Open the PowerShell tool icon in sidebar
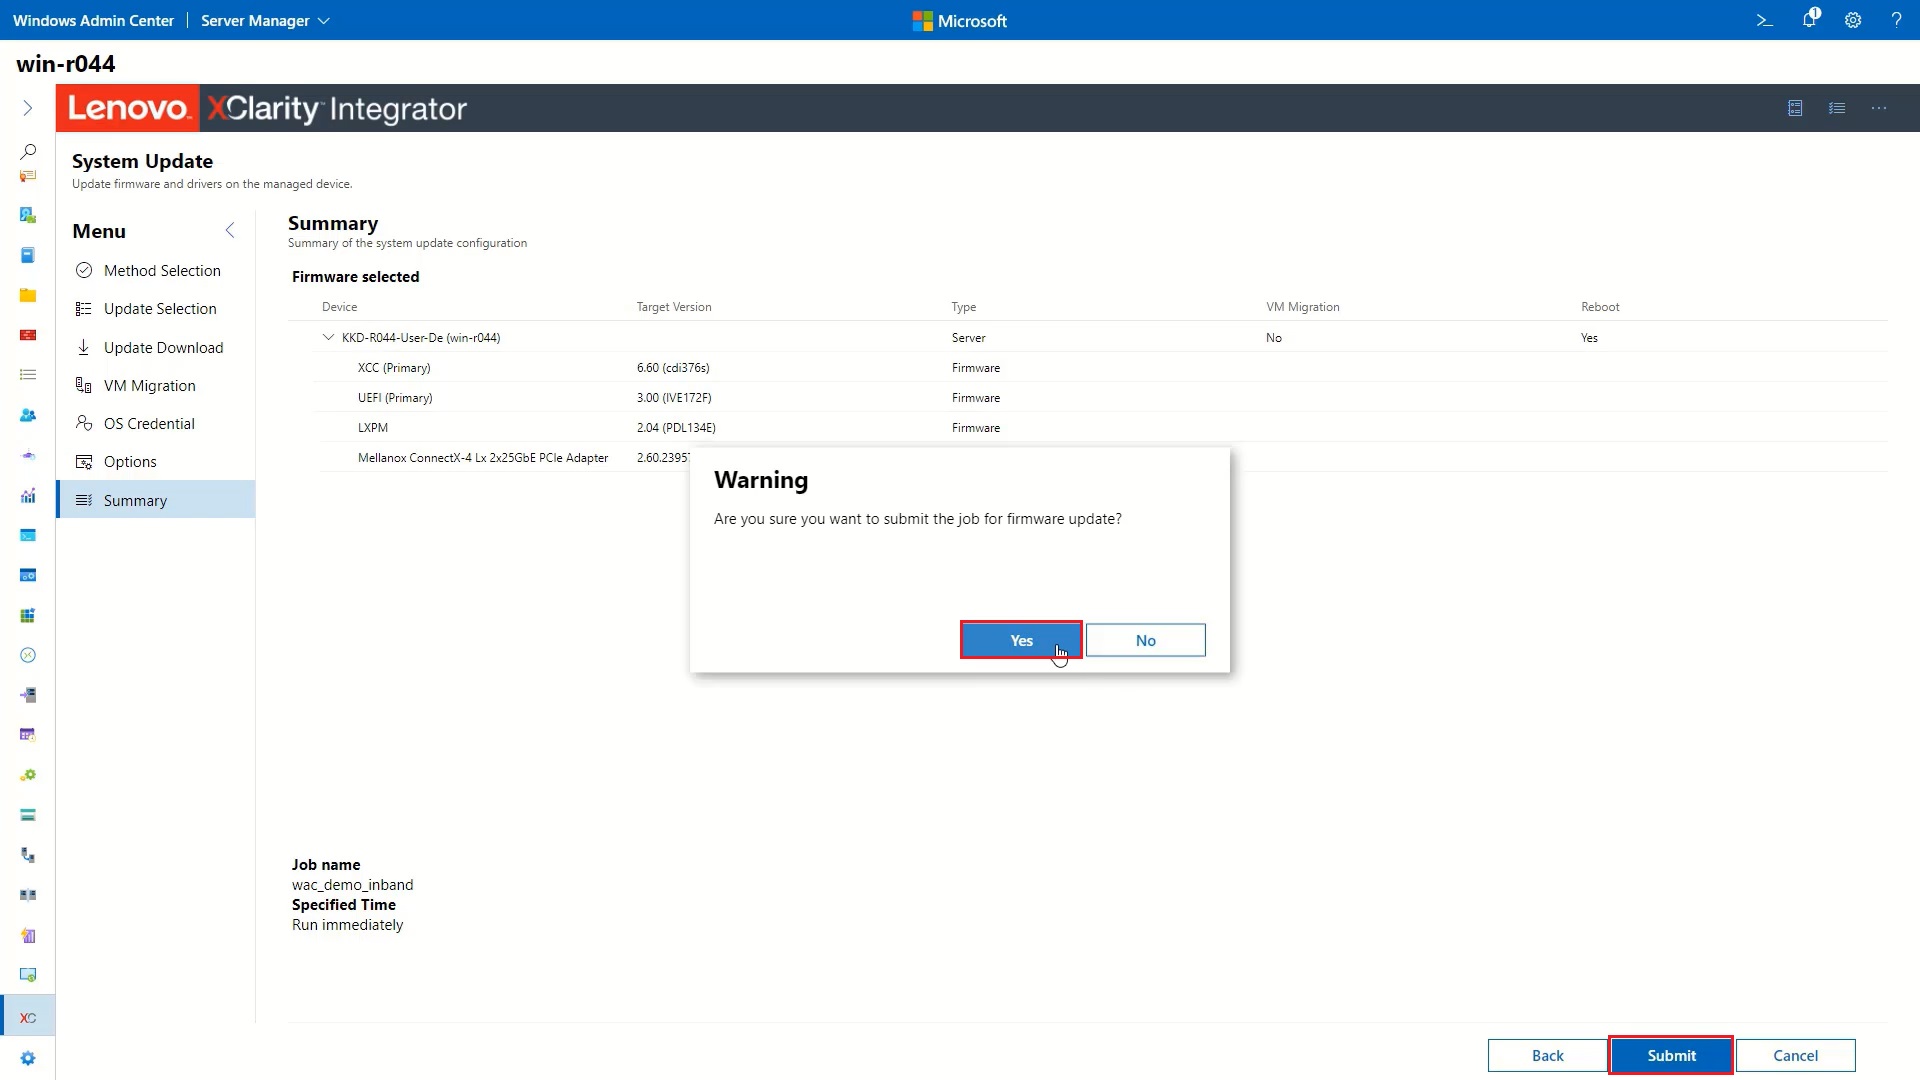This screenshot has height=1080, width=1920. tap(28, 535)
